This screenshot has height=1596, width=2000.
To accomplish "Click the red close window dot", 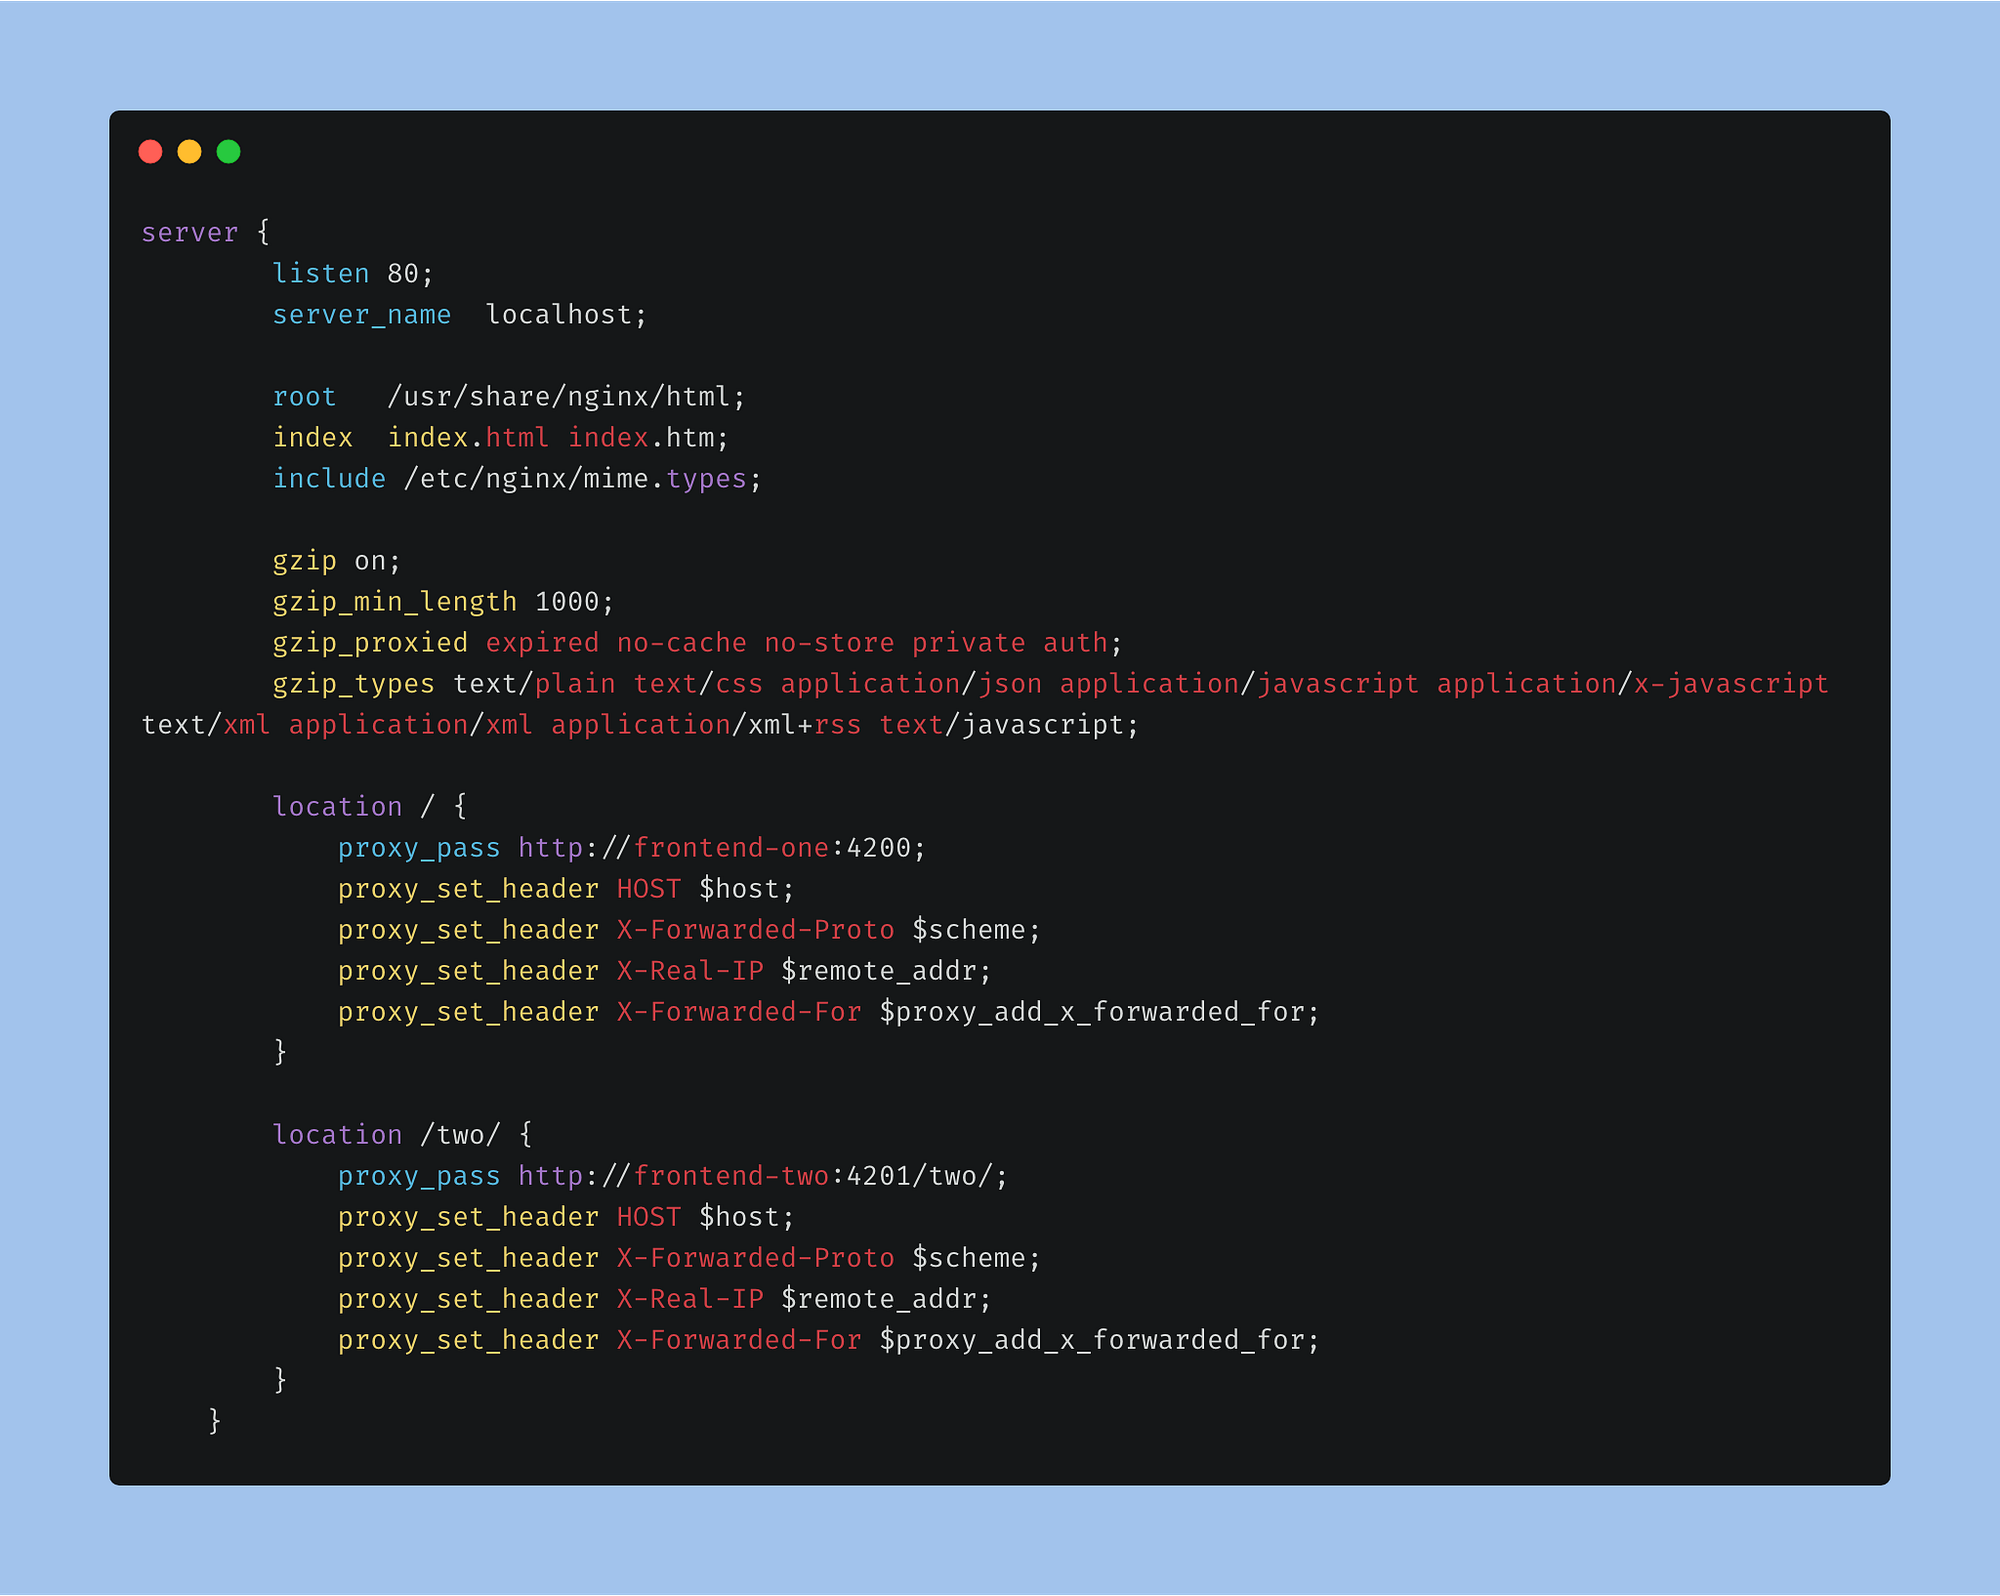I will tap(150, 152).
